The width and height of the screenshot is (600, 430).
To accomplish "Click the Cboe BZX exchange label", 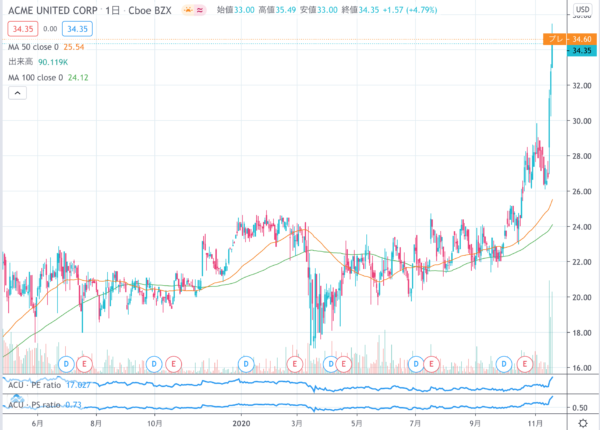I will tap(150, 10).
